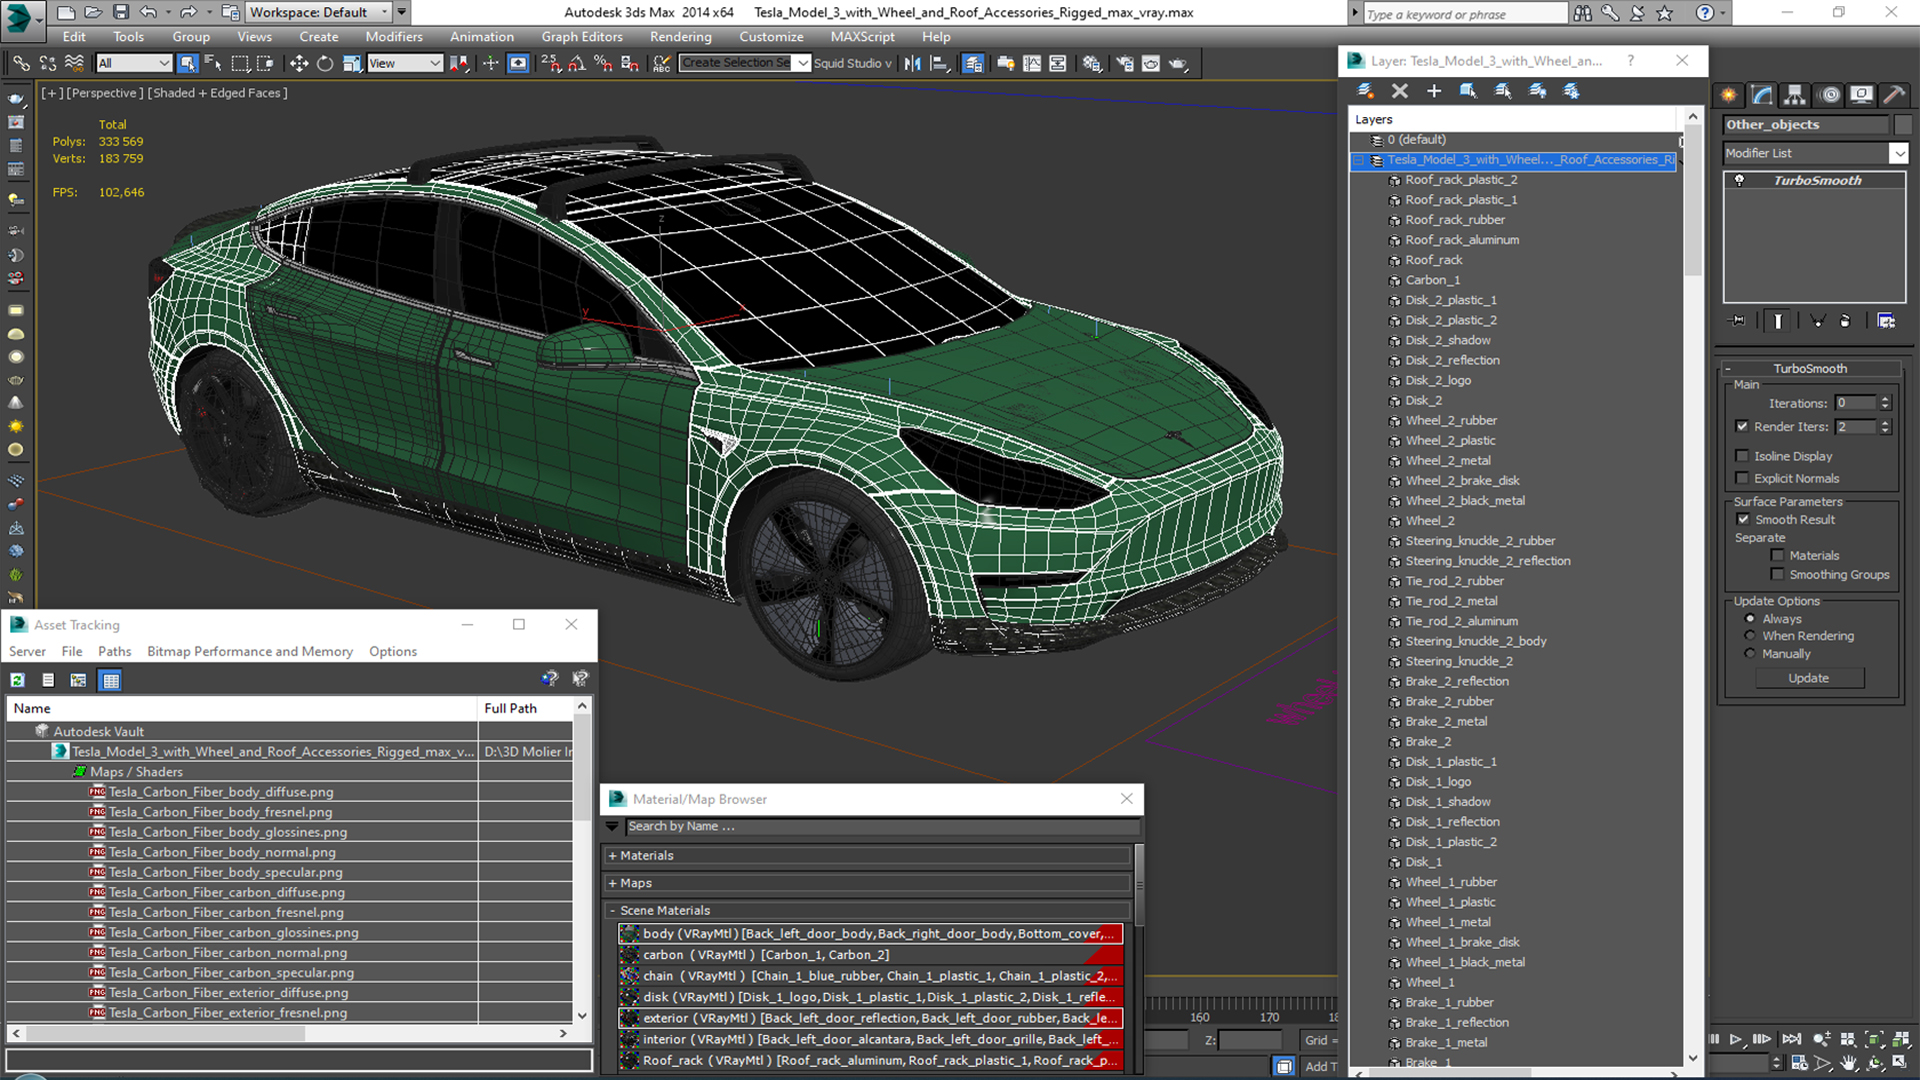Click Add T button in Material browser
This screenshot has width=1920, height=1080.
click(1323, 1065)
